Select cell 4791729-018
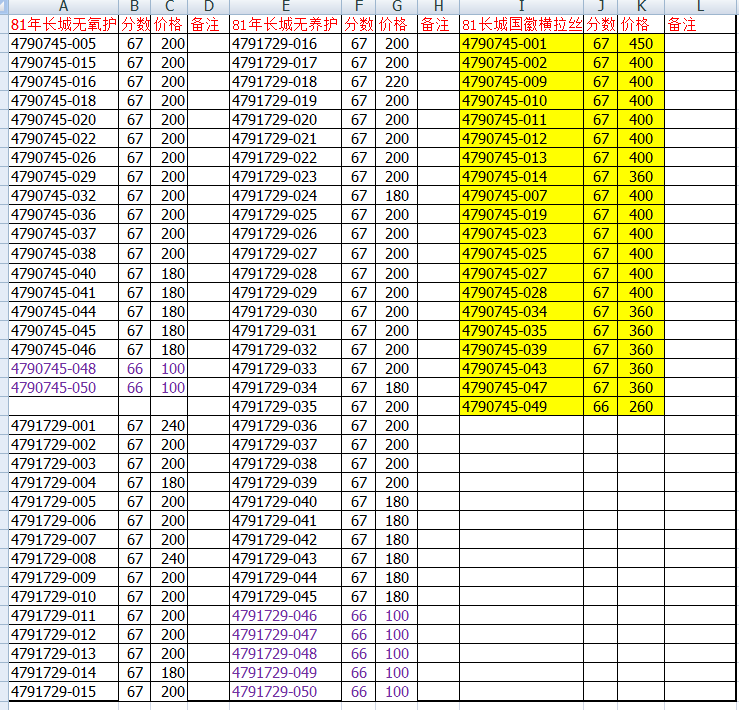Screen dimensions: 739x710 pos(285,81)
